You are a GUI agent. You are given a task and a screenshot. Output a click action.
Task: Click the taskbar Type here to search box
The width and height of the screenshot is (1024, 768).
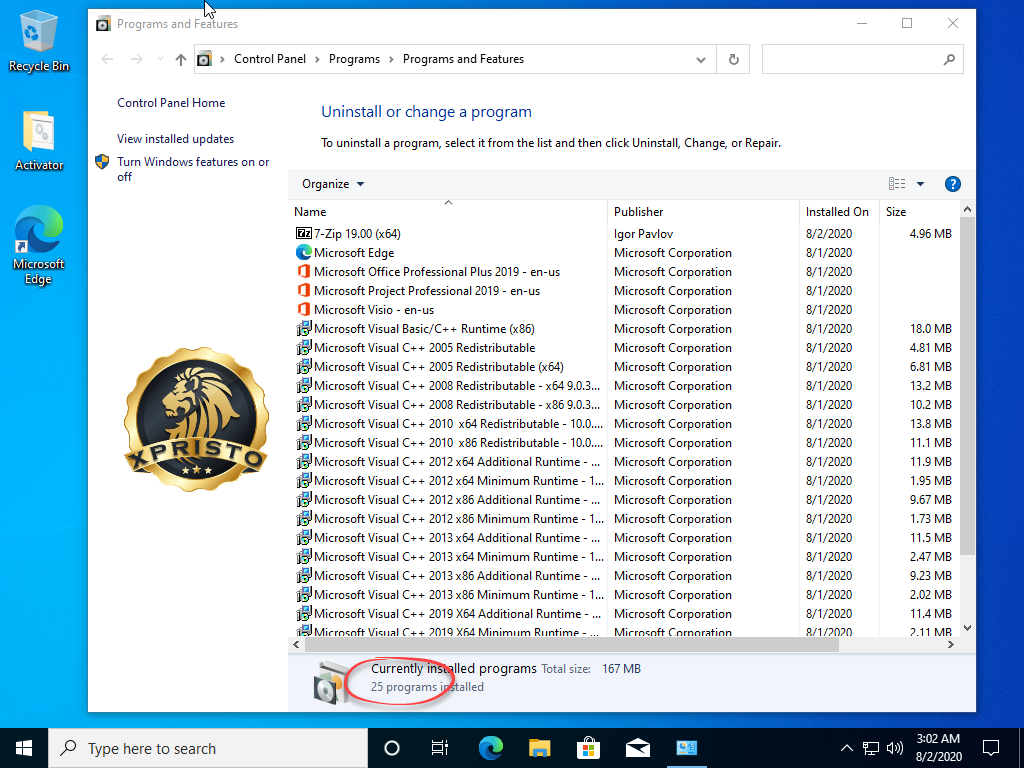208,748
